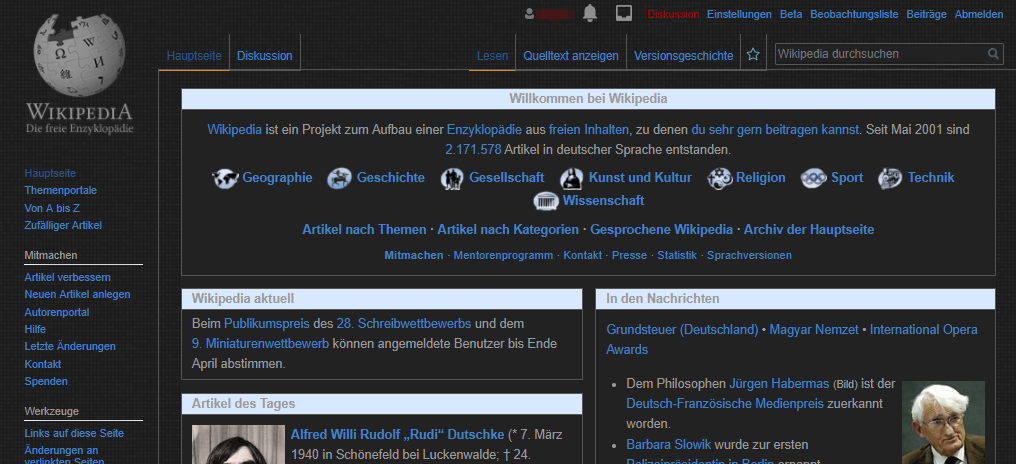Open Grundsteuer (Deutschland) news link
The image size is (1016, 464).
[x=682, y=330]
